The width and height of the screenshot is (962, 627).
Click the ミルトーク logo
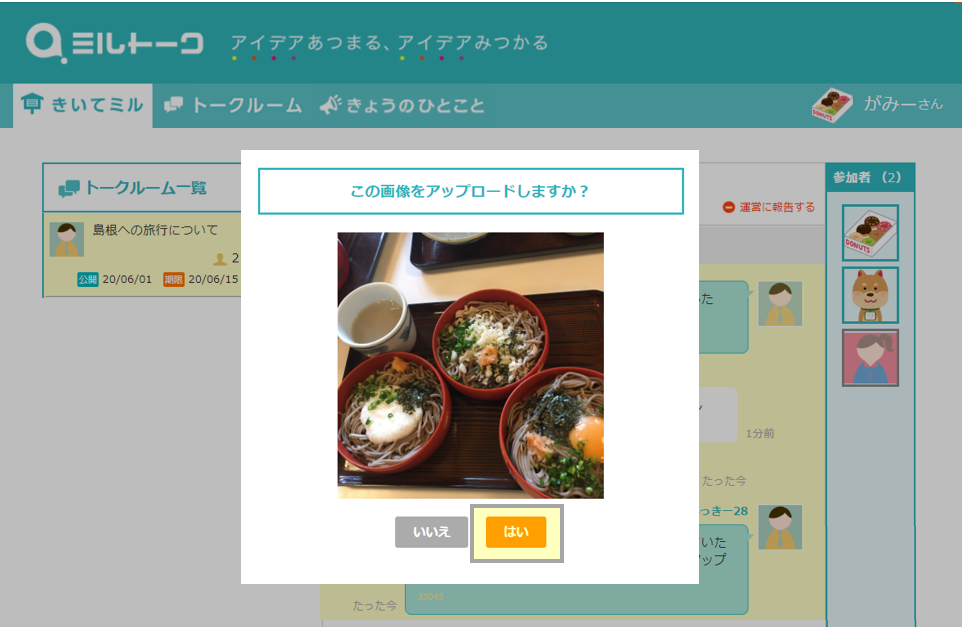point(115,43)
